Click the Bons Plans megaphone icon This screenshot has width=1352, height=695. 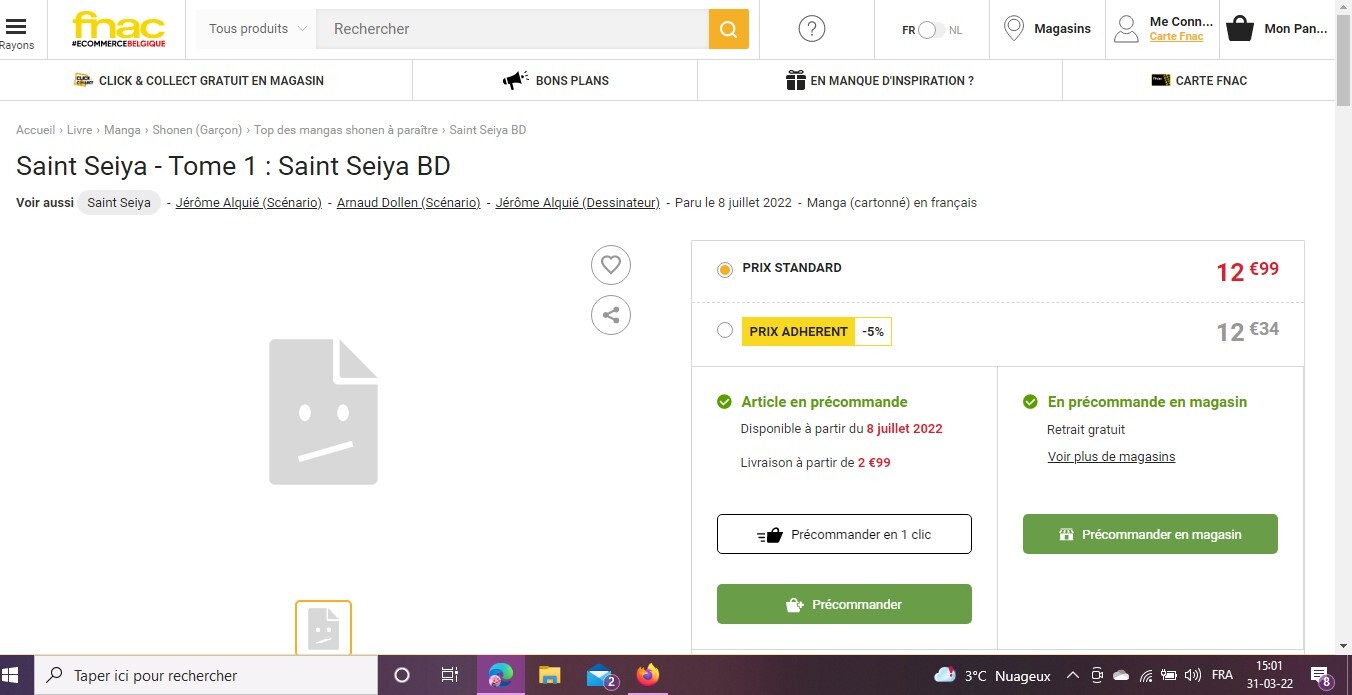click(x=516, y=80)
